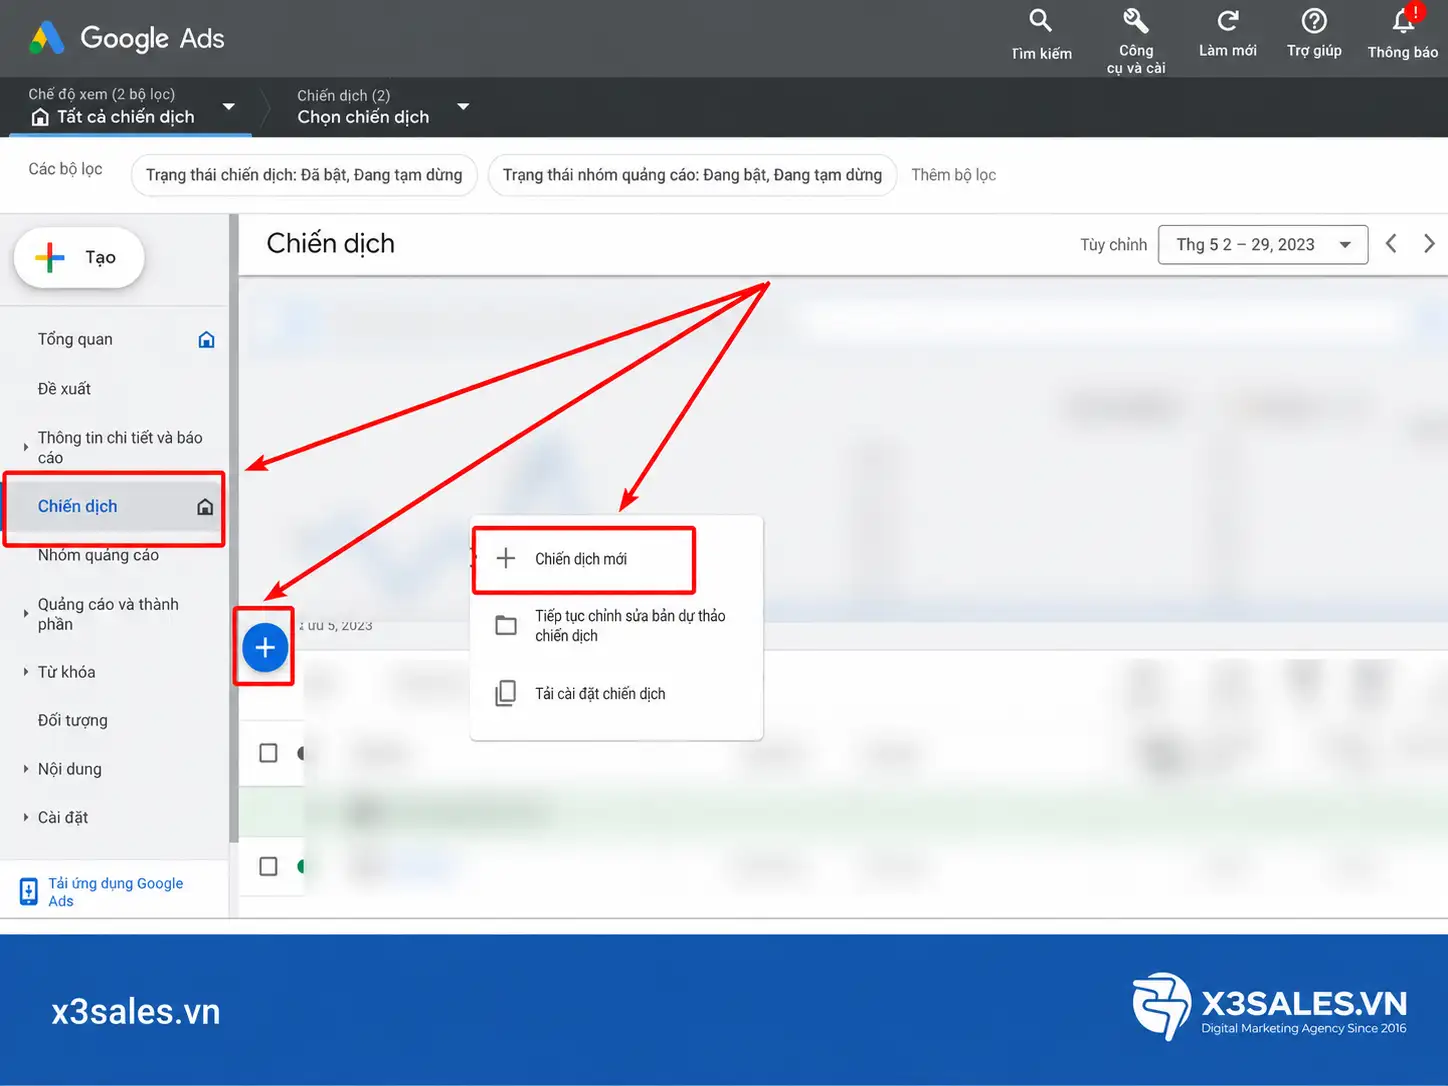Choose Tiếp tục chỉnh sửa bản dự thảo chiến dịch
Image resolution: width=1448 pixels, height=1086 pixels.
616,626
